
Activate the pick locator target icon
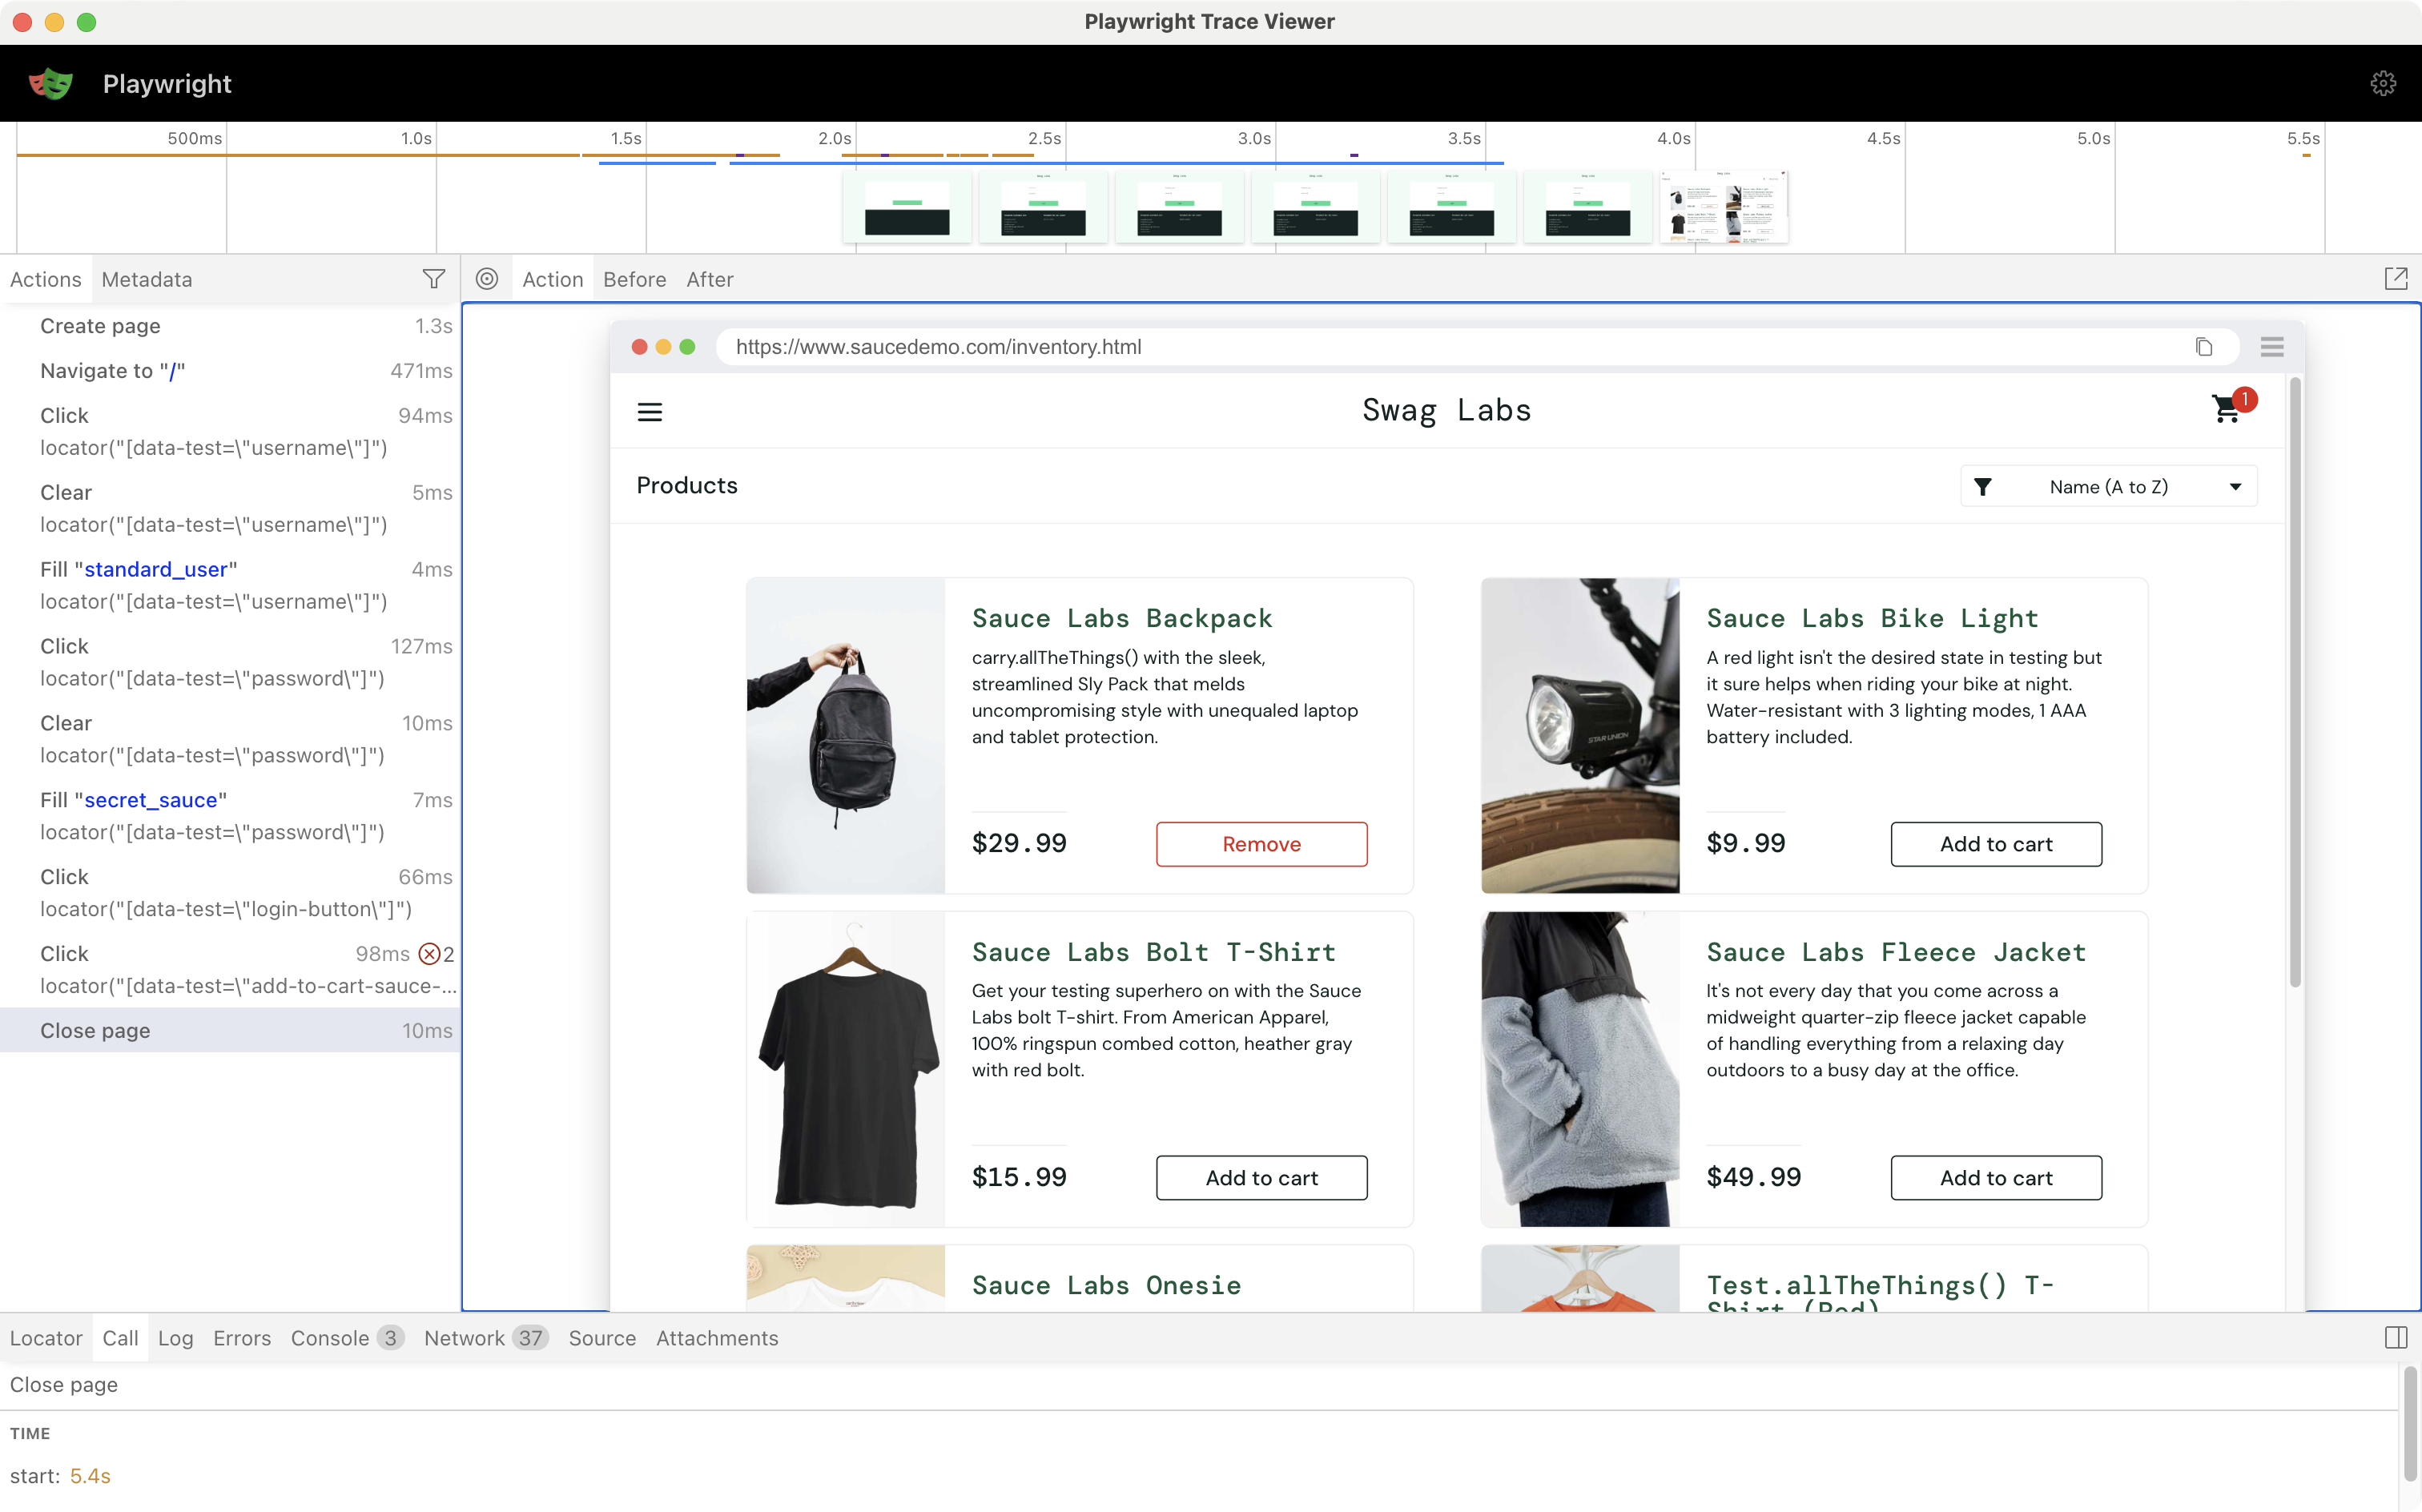pos(487,279)
